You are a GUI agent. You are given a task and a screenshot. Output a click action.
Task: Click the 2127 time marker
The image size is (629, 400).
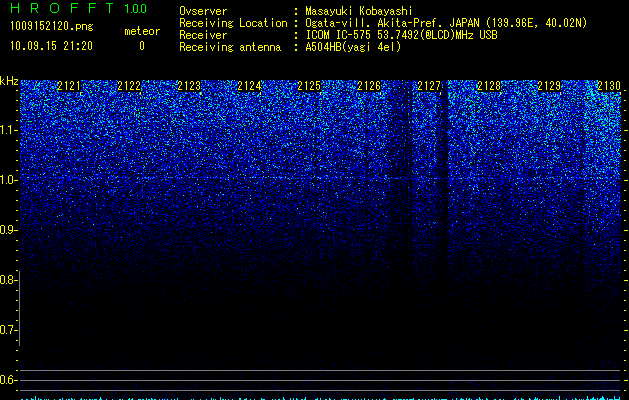coord(429,86)
